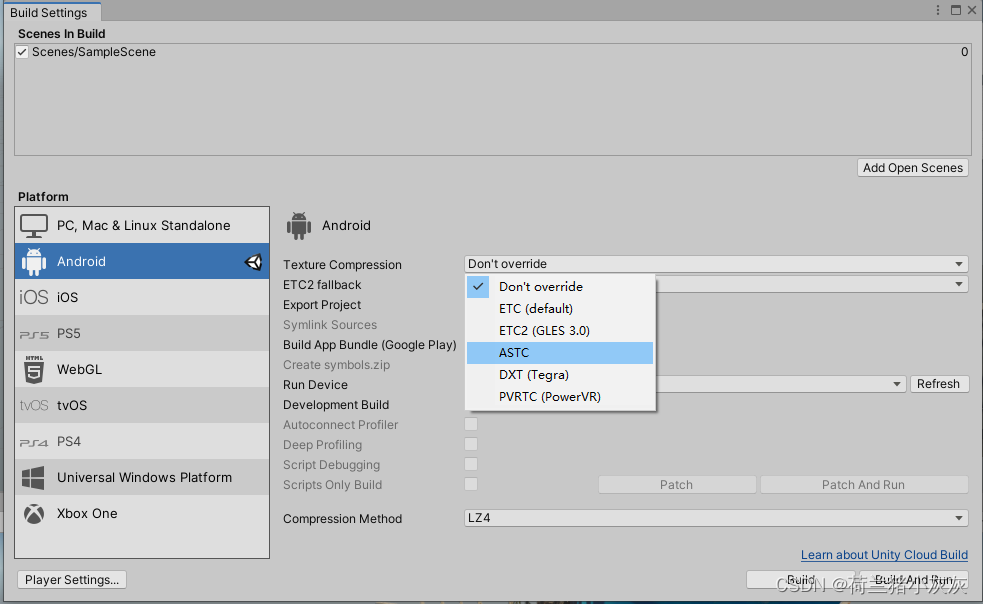Toggle the Autoconnect Profiler checkbox

[471, 425]
